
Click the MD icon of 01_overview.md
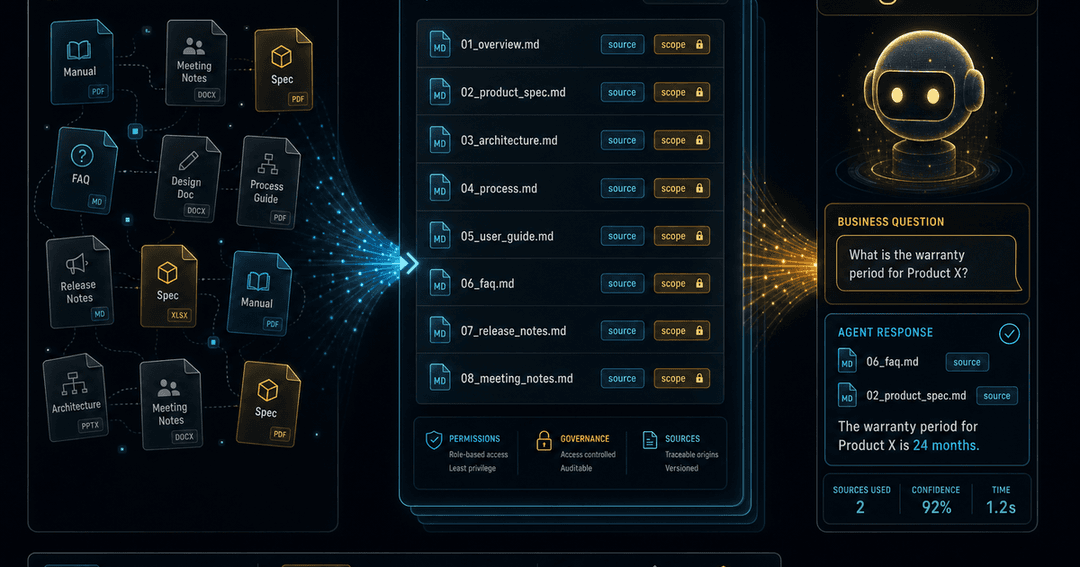tap(439, 45)
